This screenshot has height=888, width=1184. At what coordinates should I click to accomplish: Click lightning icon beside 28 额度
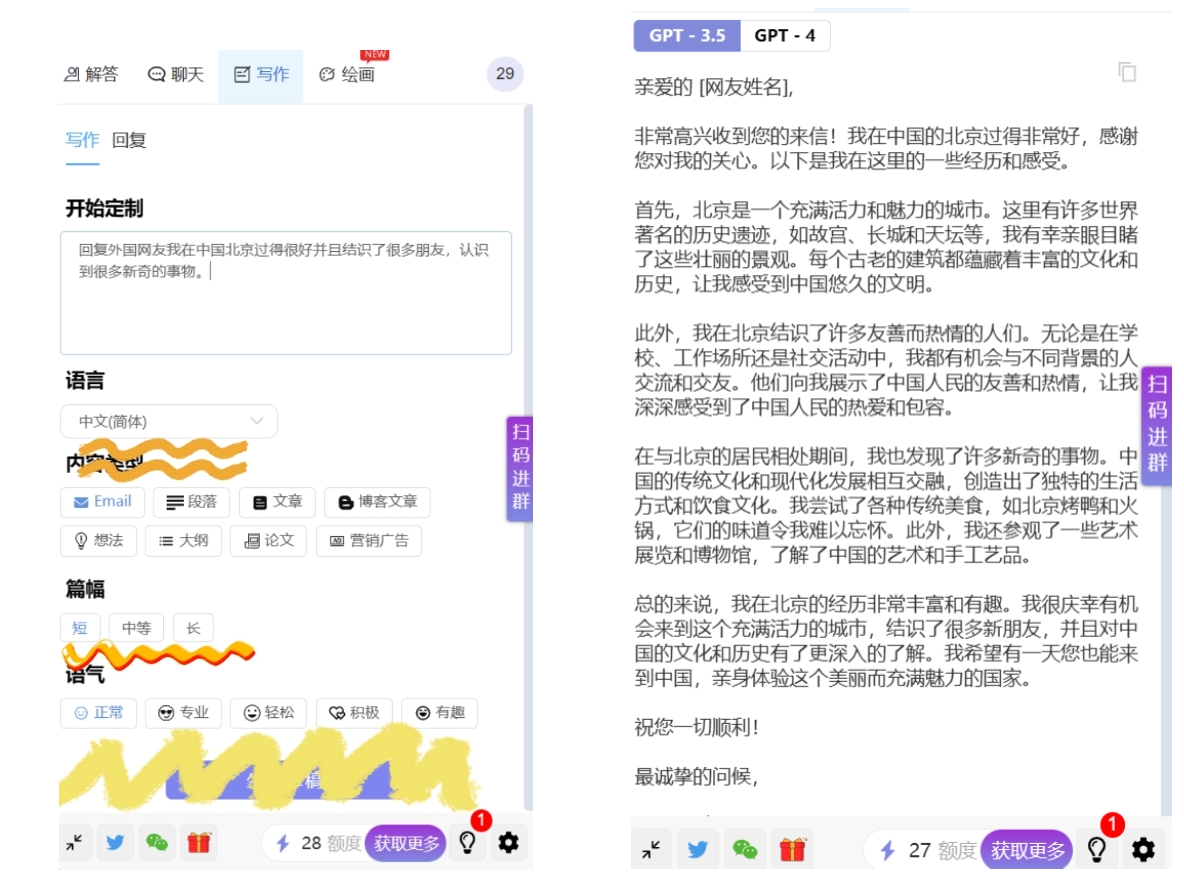coord(282,843)
